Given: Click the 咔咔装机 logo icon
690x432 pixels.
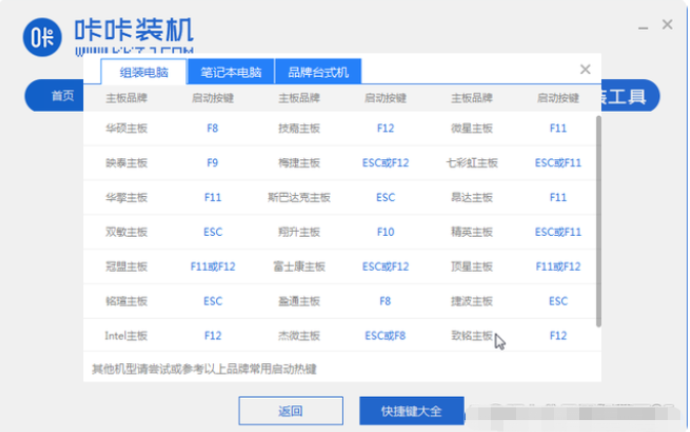Looking at the screenshot, I should (41, 35).
